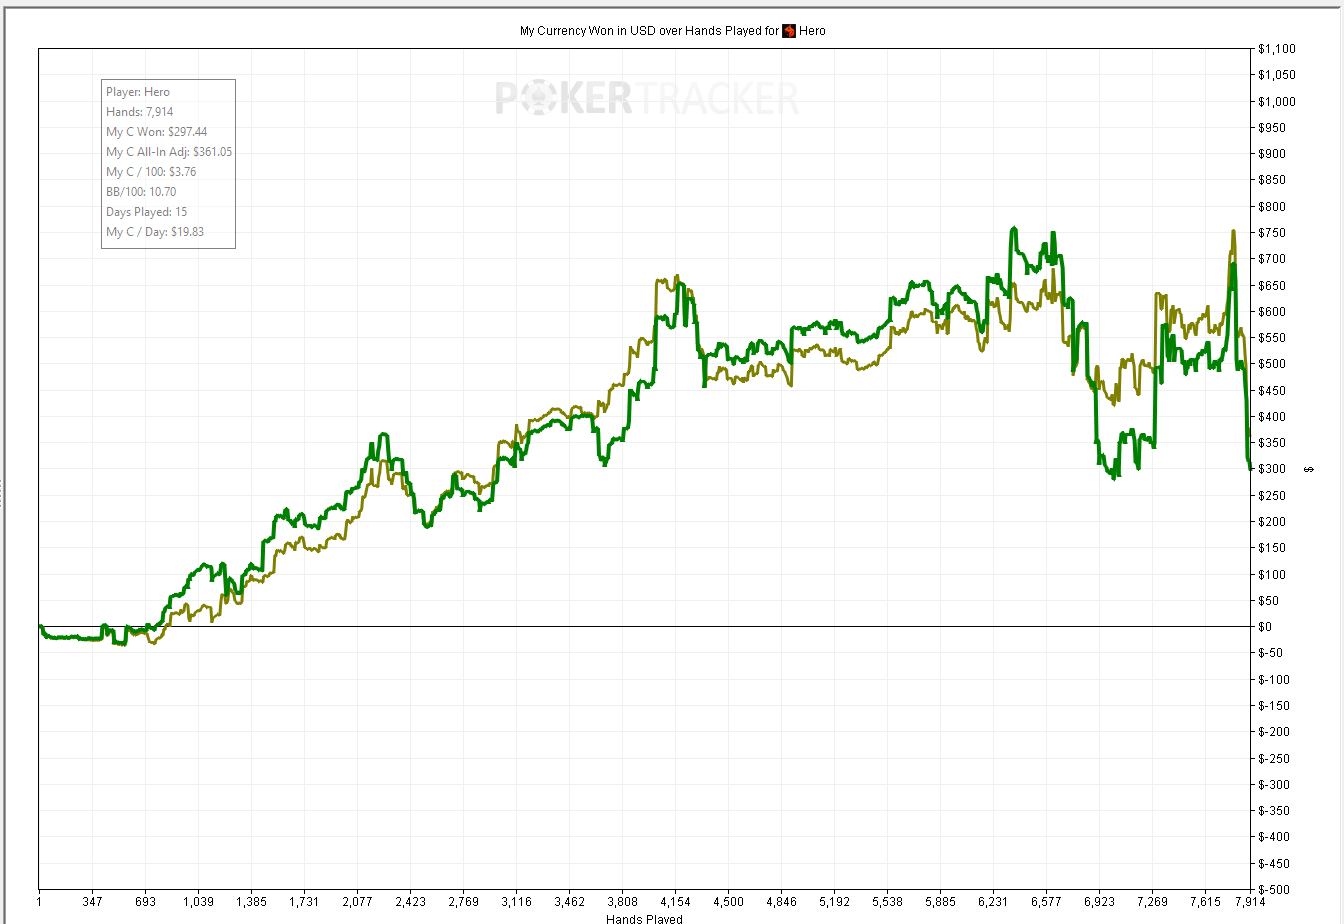Viewport: 1344px width, 924px height.
Task: Click the 4,154 x-axis tick label
Action: pos(675,901)
